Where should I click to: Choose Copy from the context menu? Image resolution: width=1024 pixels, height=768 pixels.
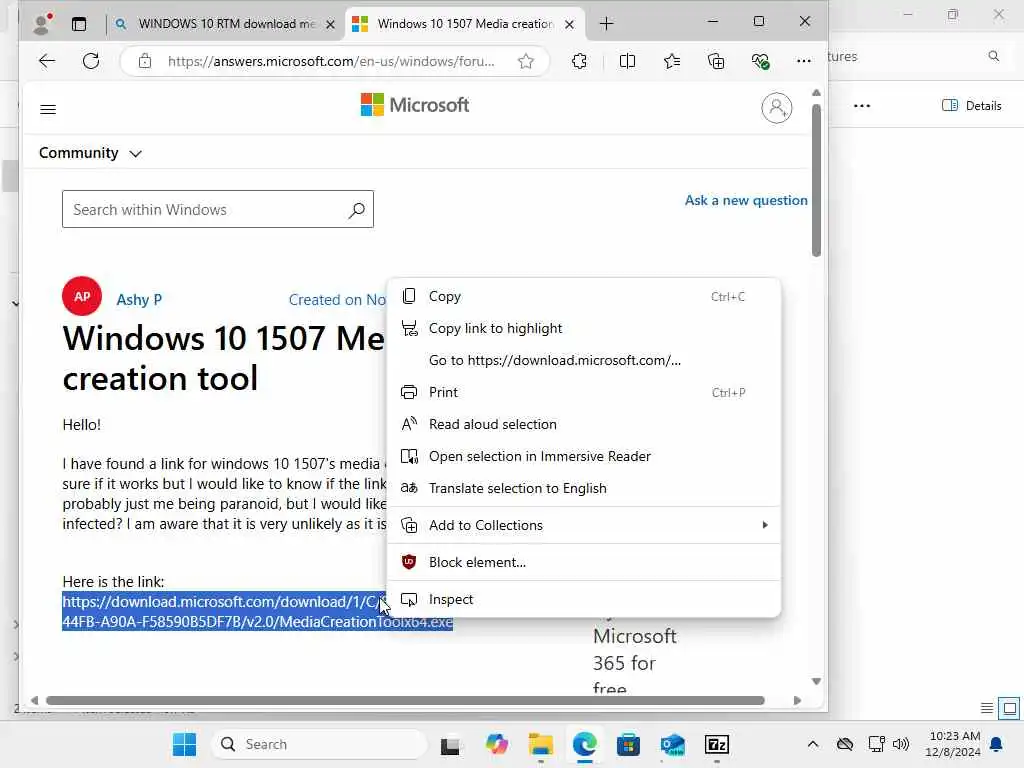(584, 296)
